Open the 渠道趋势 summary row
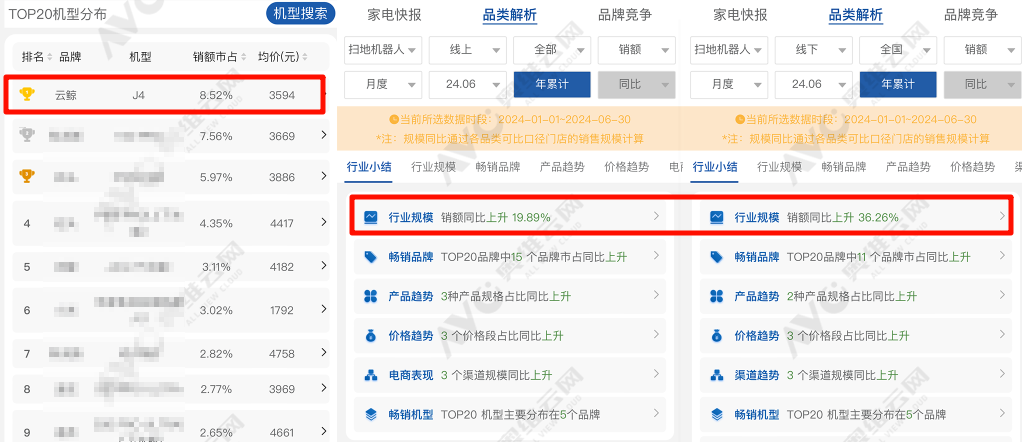Viewport: 1022px width, 442px height. [x=857, y=375]
